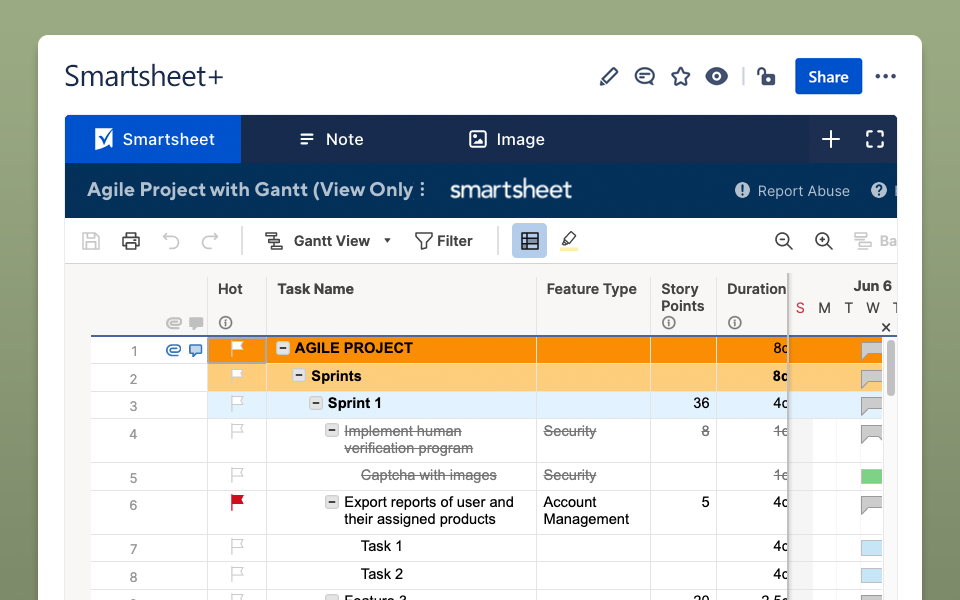Collapse the Sprints row
The width and height of the screenshot is (960, 600).
(x=299, y=375)
